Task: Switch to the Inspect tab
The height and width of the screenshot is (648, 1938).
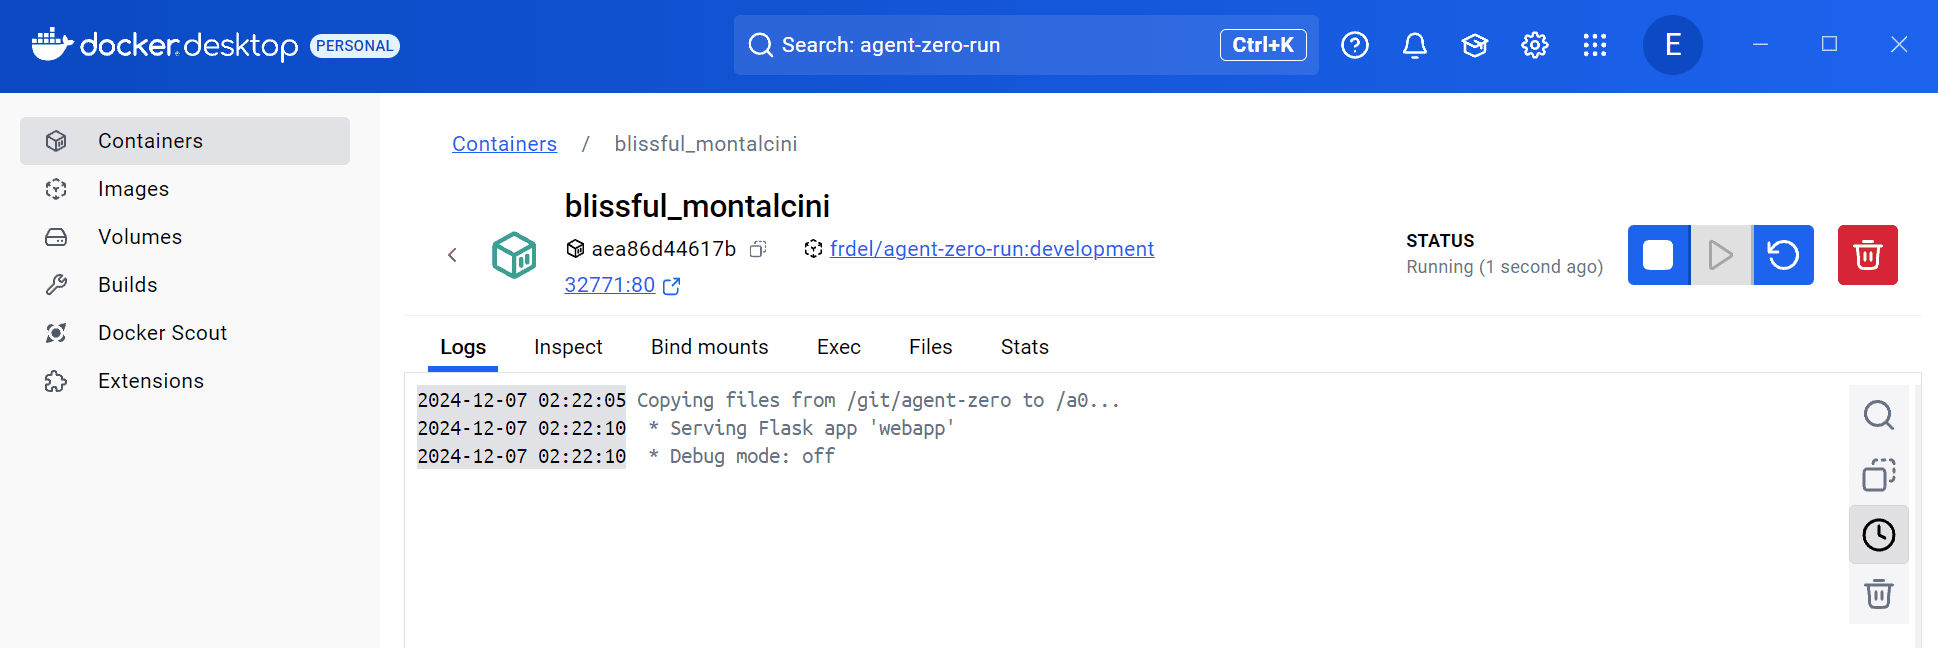Action: tap(568, 347)
